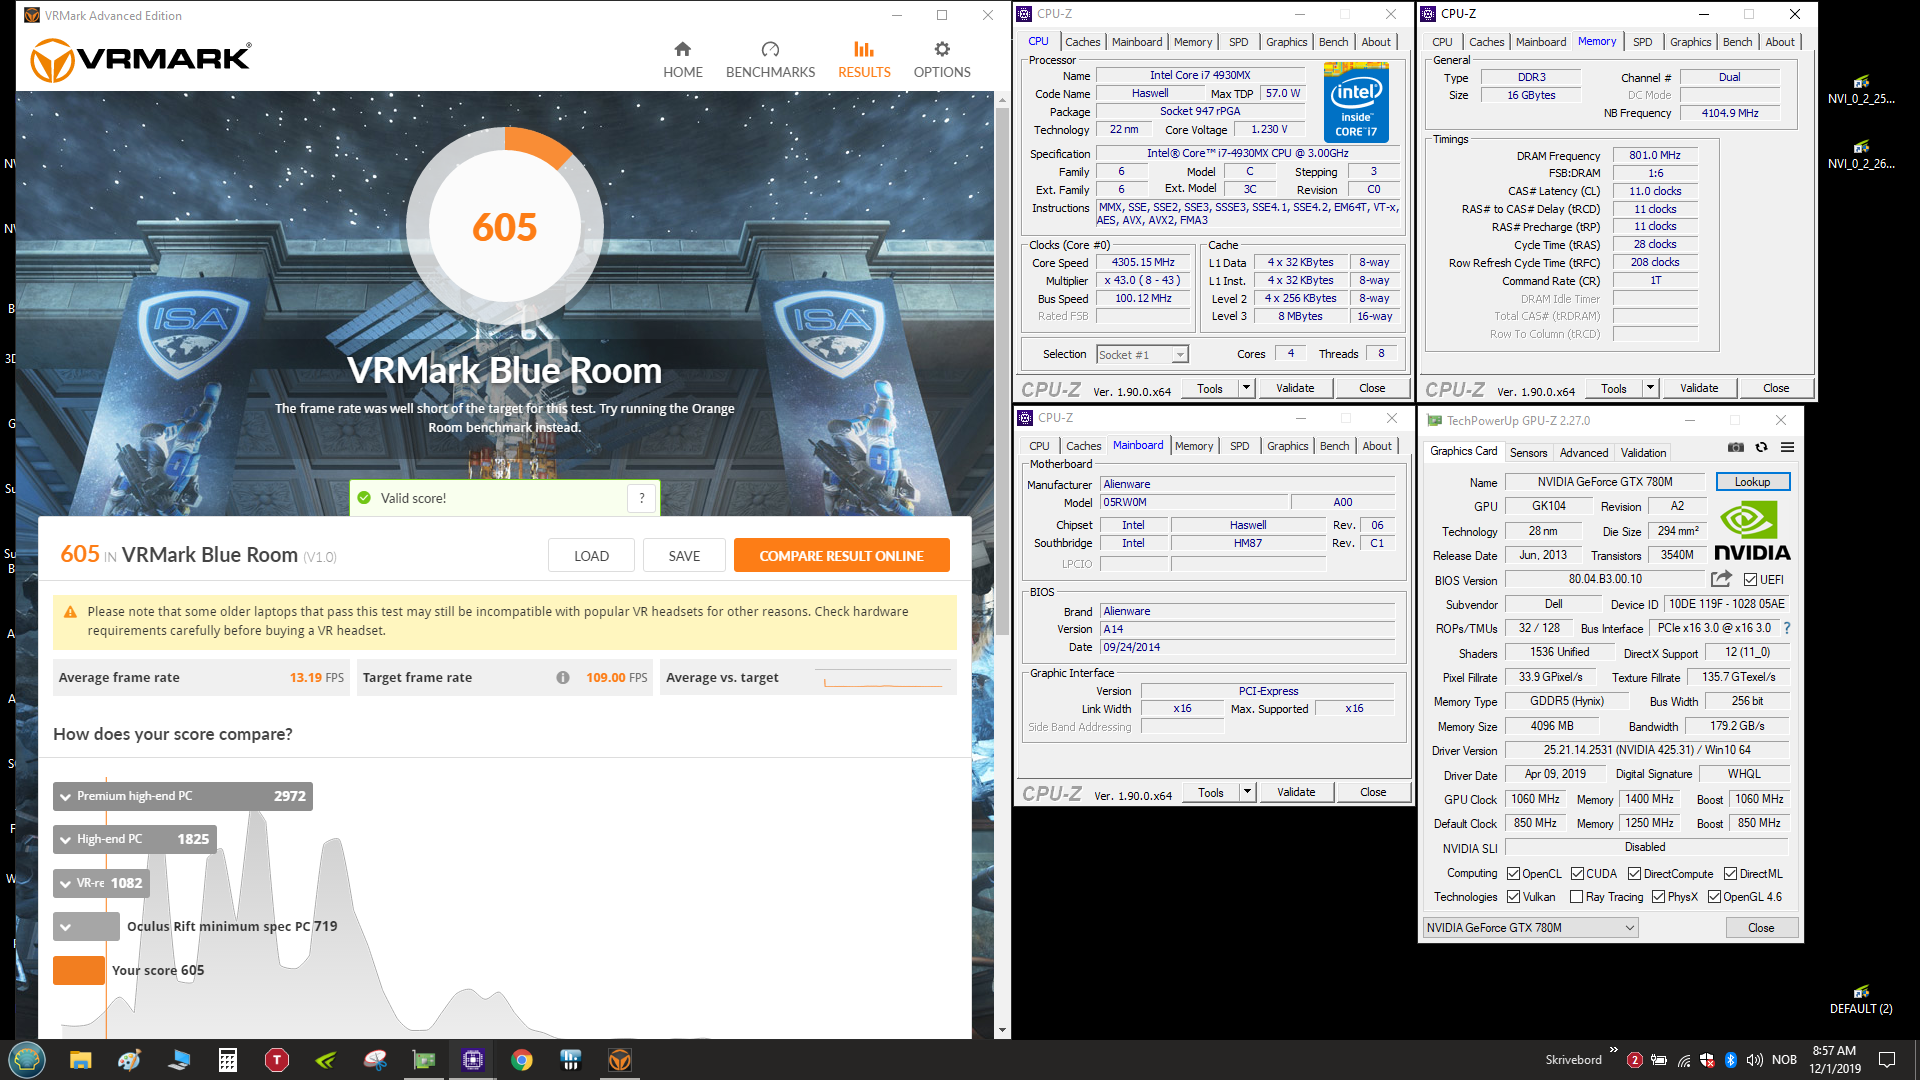Toggle UEFI checkbox in GPU-Z
The image size is (1920, 1080).
1750,579
